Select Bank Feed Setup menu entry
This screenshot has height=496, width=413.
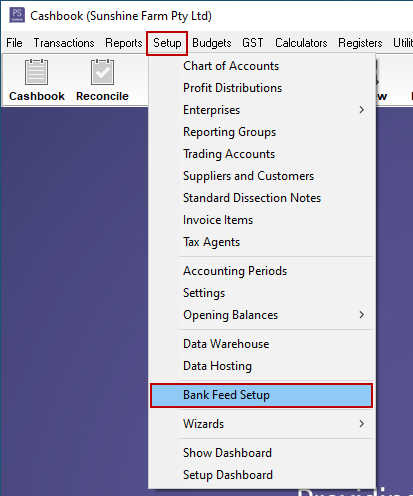[x=262, y=395]
